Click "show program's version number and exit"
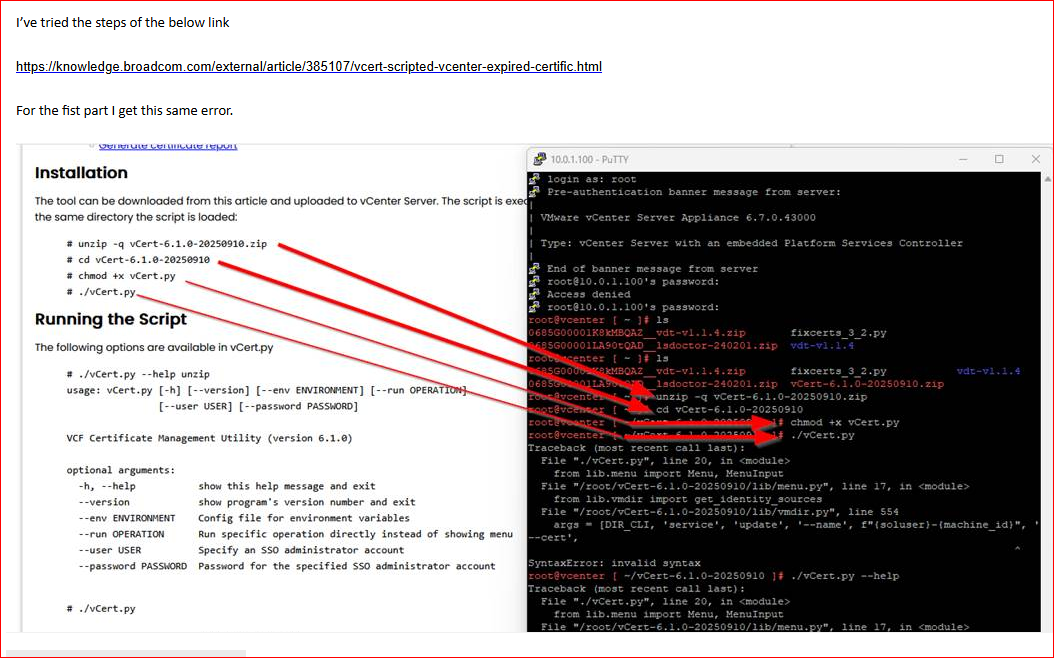 coord(307,502)
